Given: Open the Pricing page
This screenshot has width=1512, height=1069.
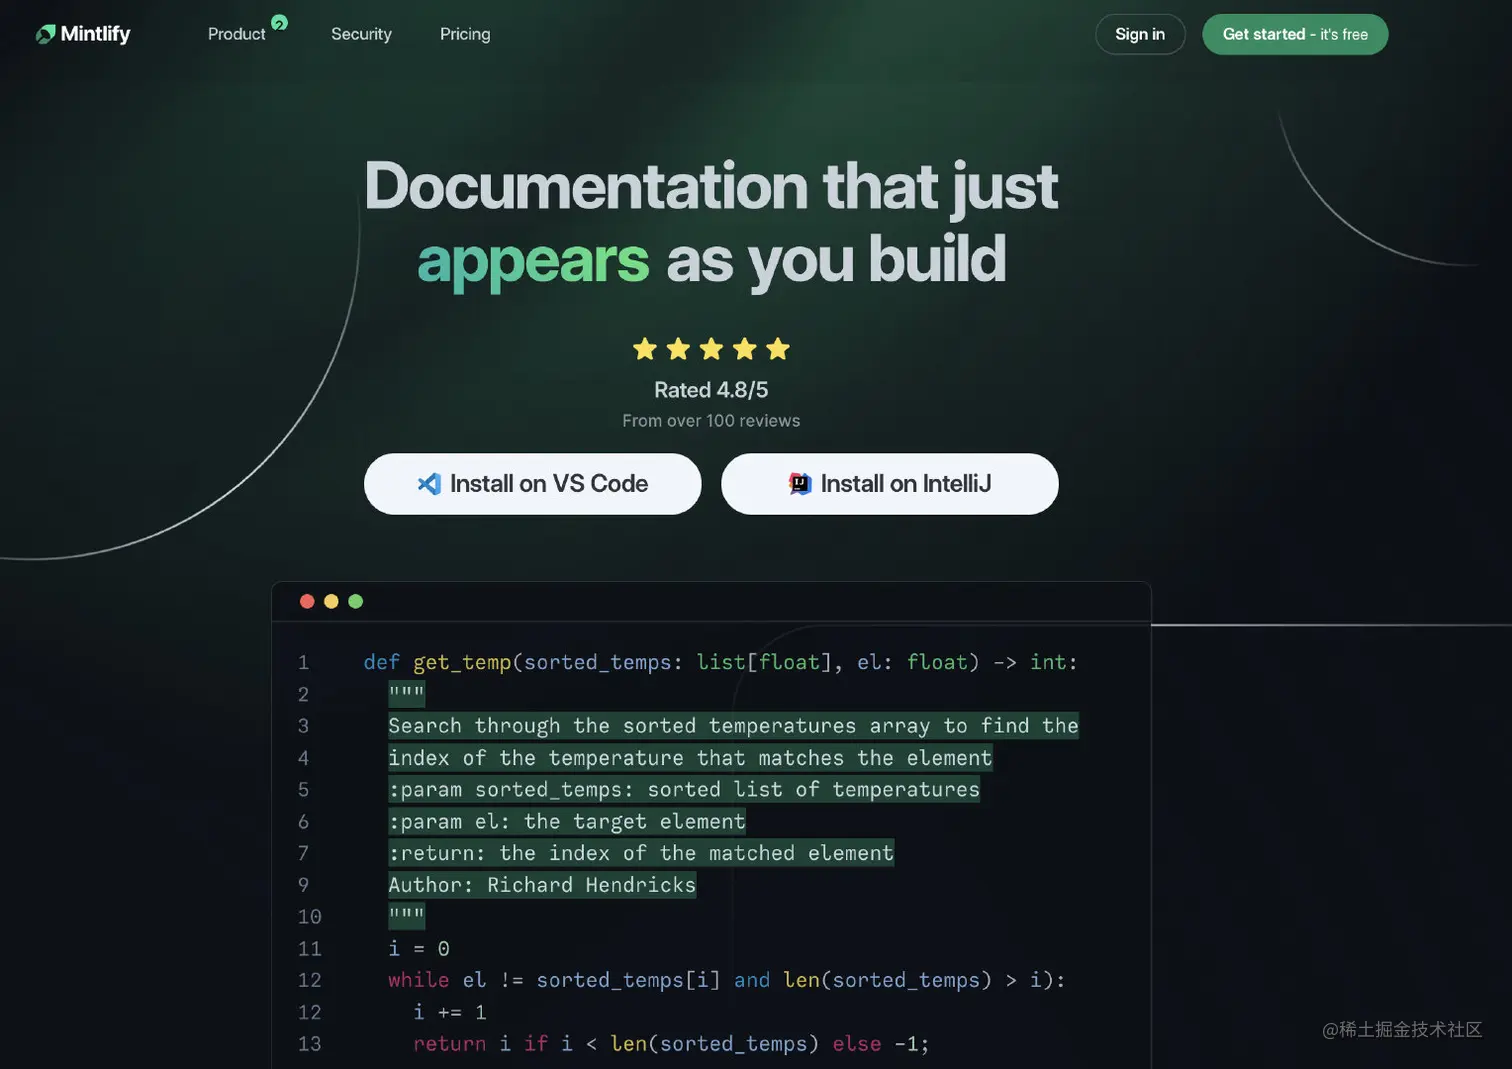Looking at the screenshot, I should pyautogui.click(x=465, y=34).
